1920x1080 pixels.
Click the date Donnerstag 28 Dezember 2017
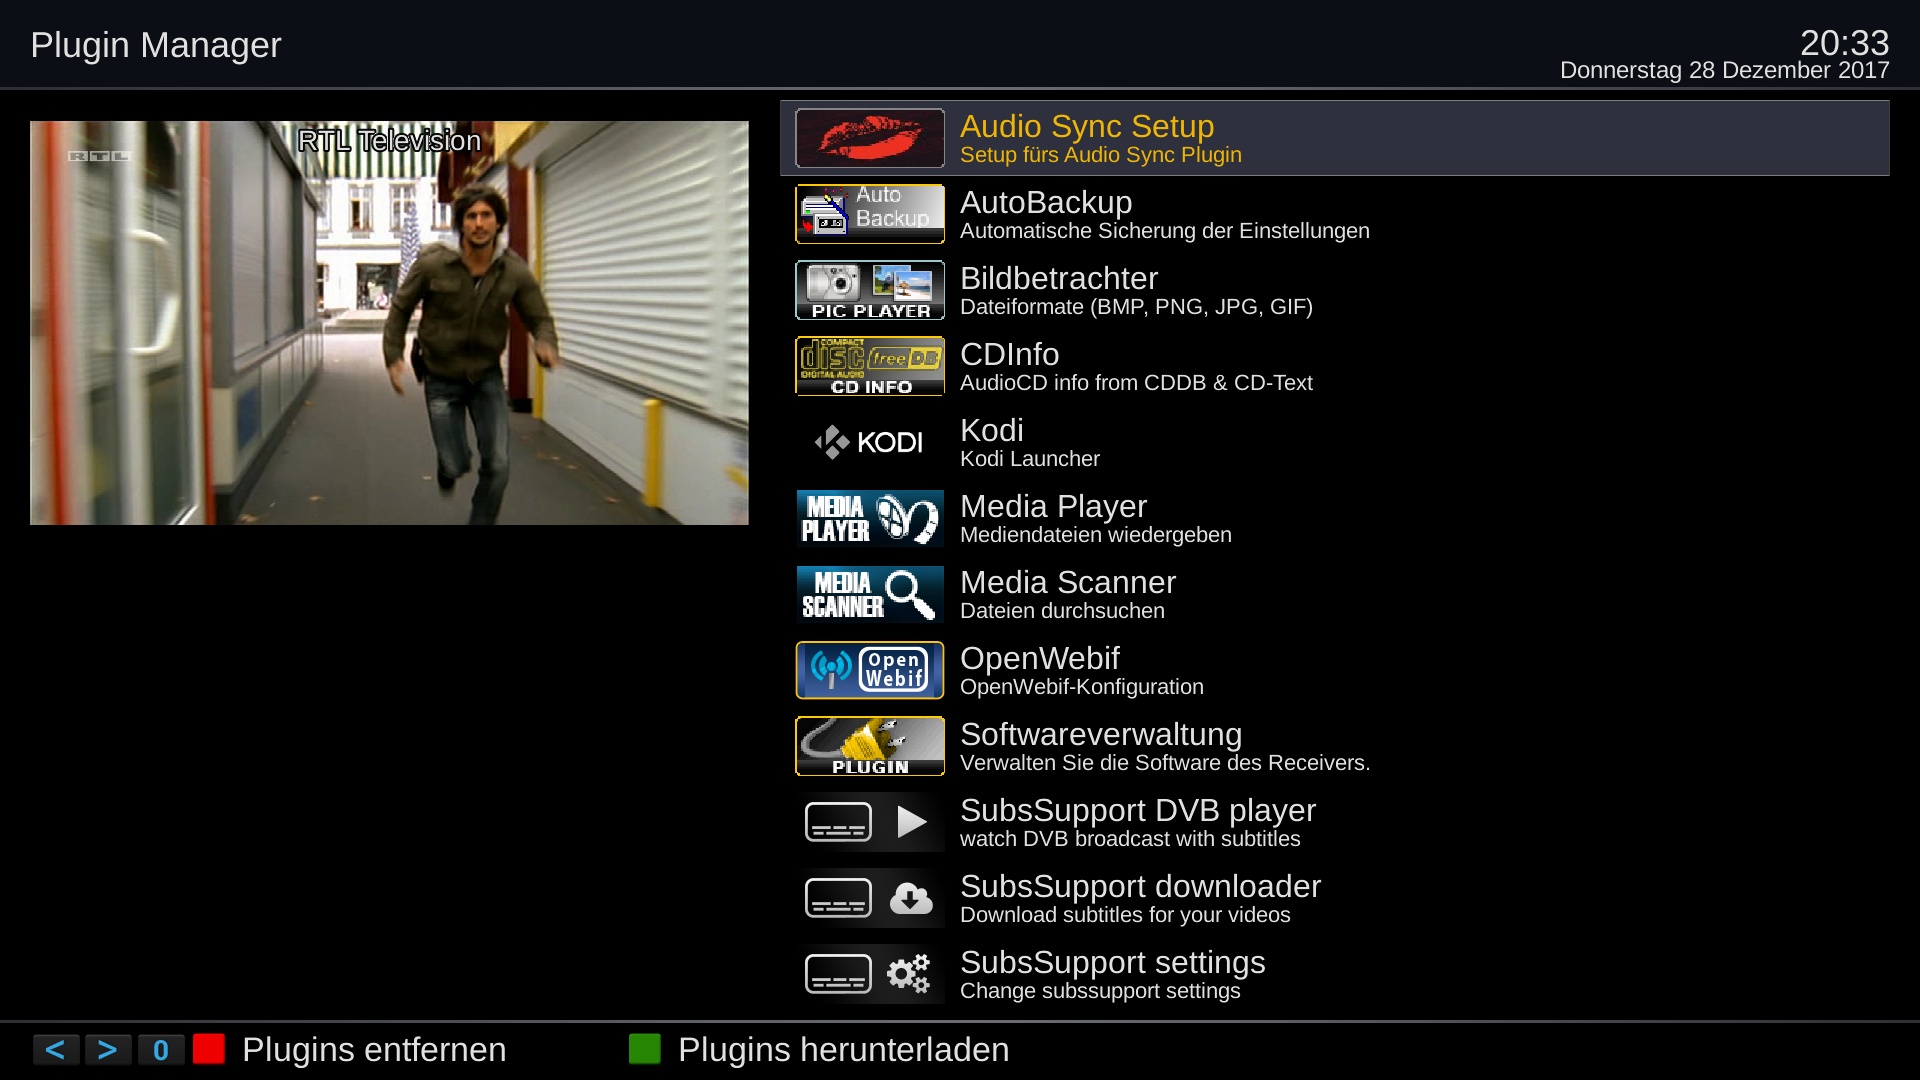[x=1724, y=70]
